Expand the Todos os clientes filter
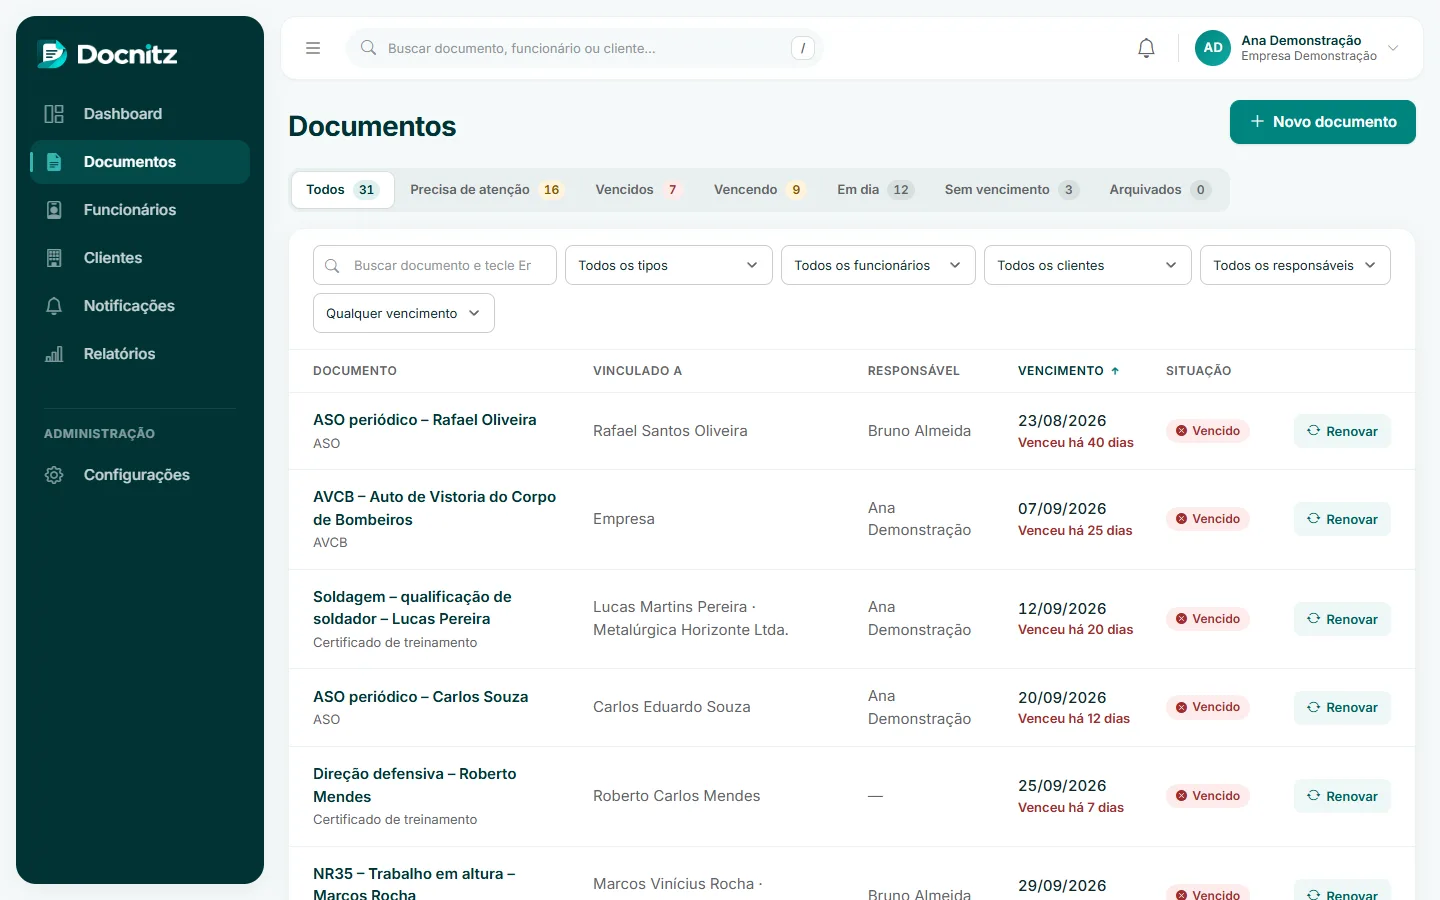The image size is (1440, 900). coord(1088,265)
